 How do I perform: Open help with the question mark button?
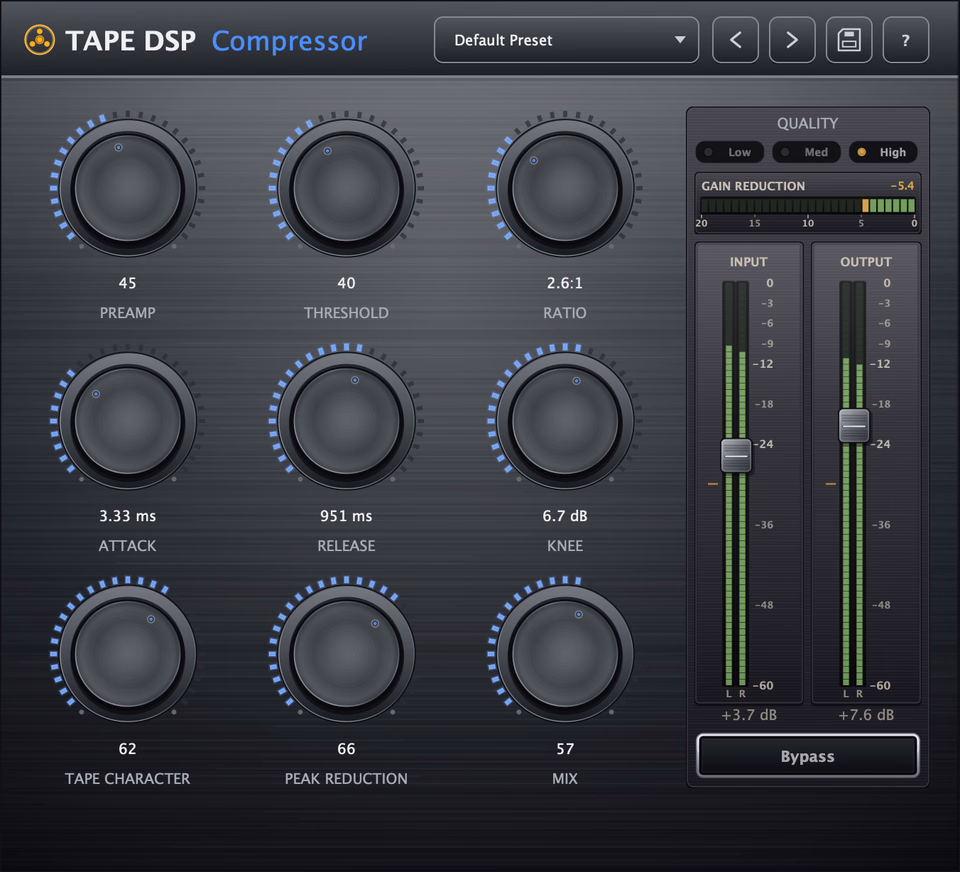point(906,40)
